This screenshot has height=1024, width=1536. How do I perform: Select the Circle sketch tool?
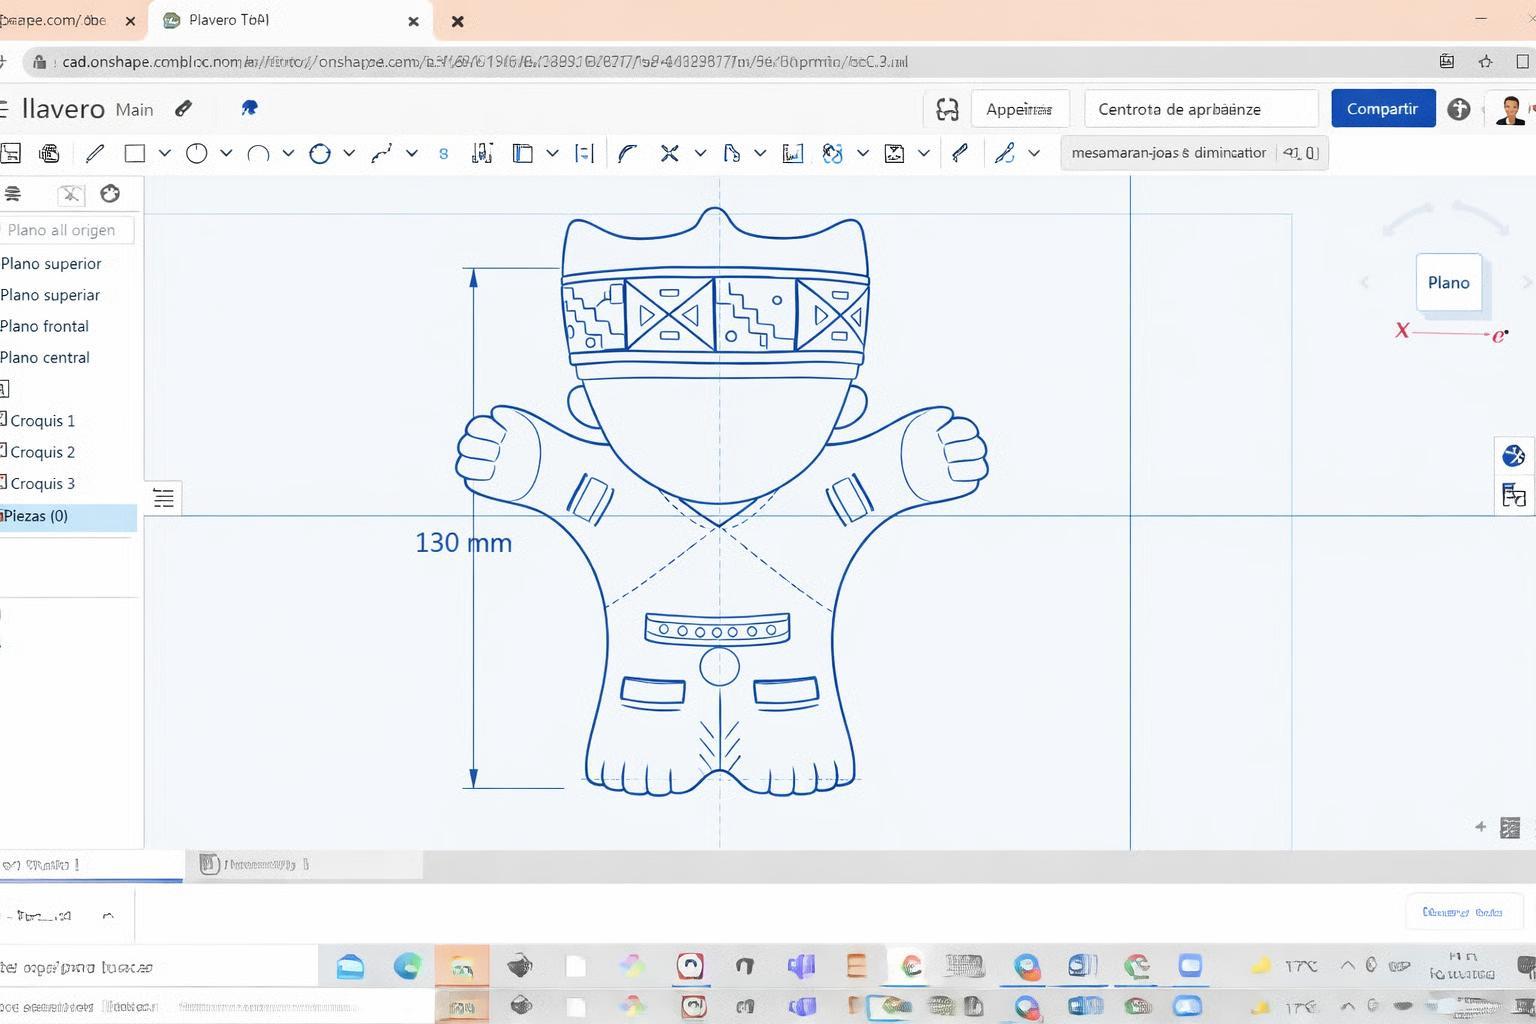coord(196,153)
